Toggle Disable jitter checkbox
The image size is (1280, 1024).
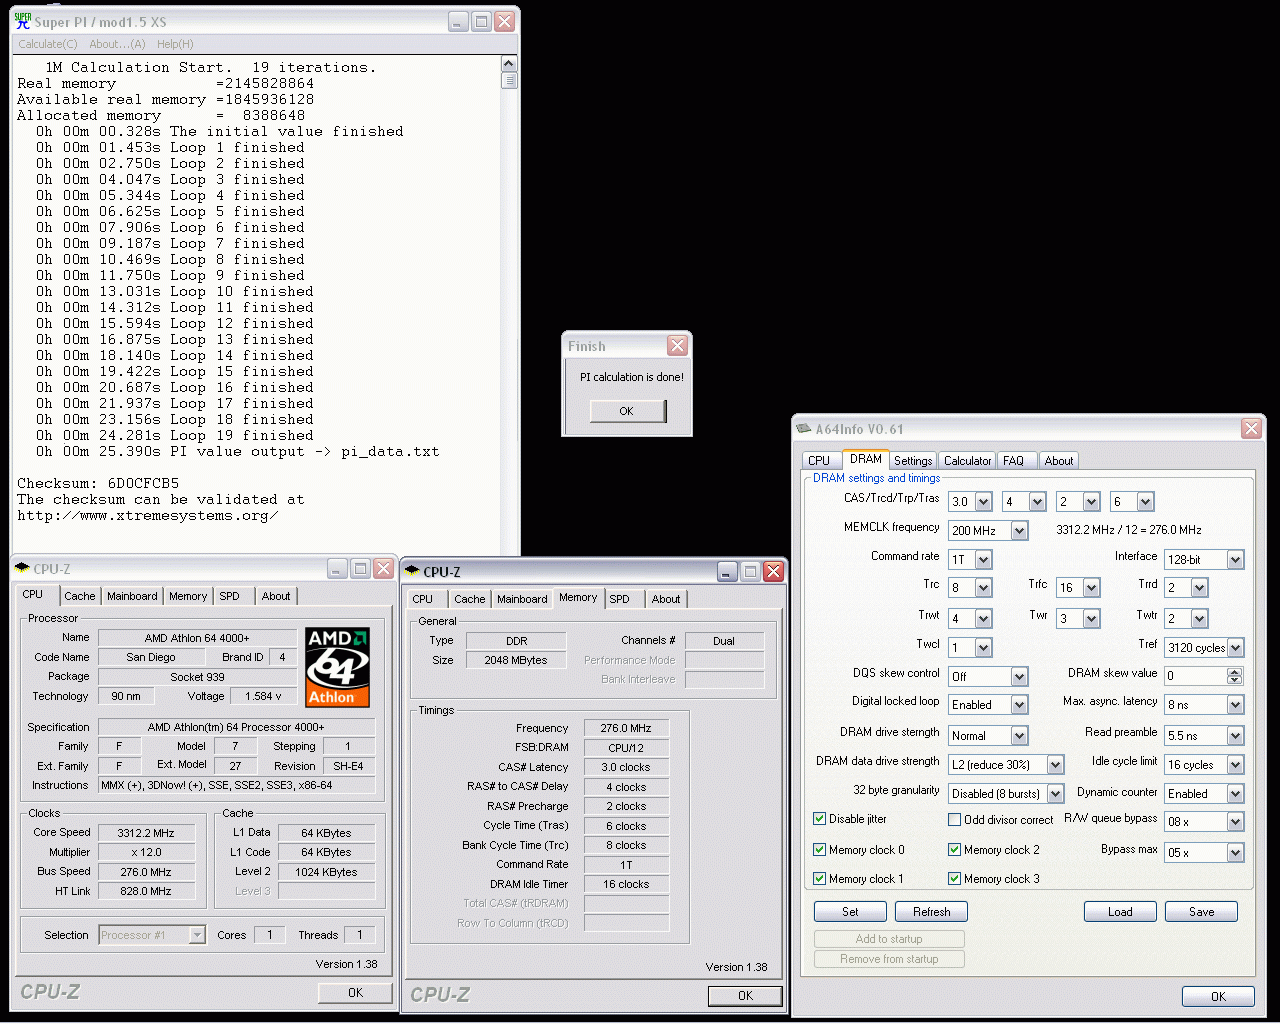820,819
